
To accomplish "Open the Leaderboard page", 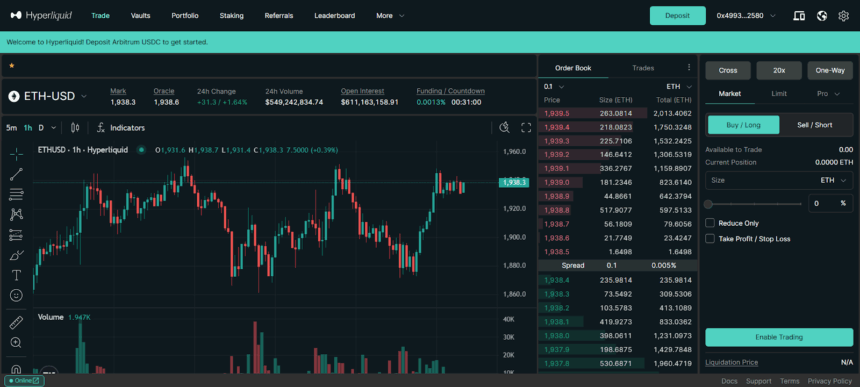I will click(335, 16).
